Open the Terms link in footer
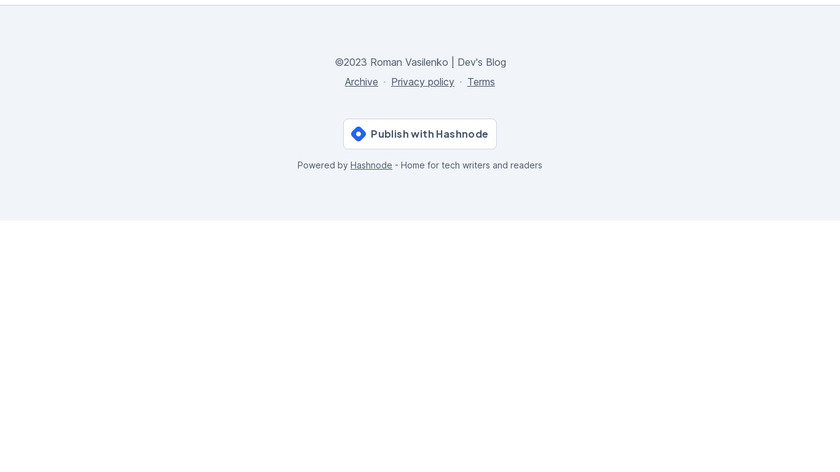Viewport: 840px width, 472px height. coord(481,82)
